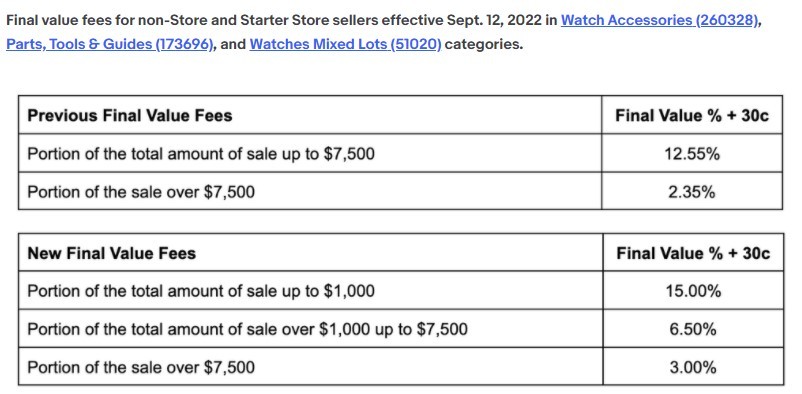This screenshot has height=394, width=802.
Task: Click the word 'categories.' in the intro
Action: coord(484,45)
